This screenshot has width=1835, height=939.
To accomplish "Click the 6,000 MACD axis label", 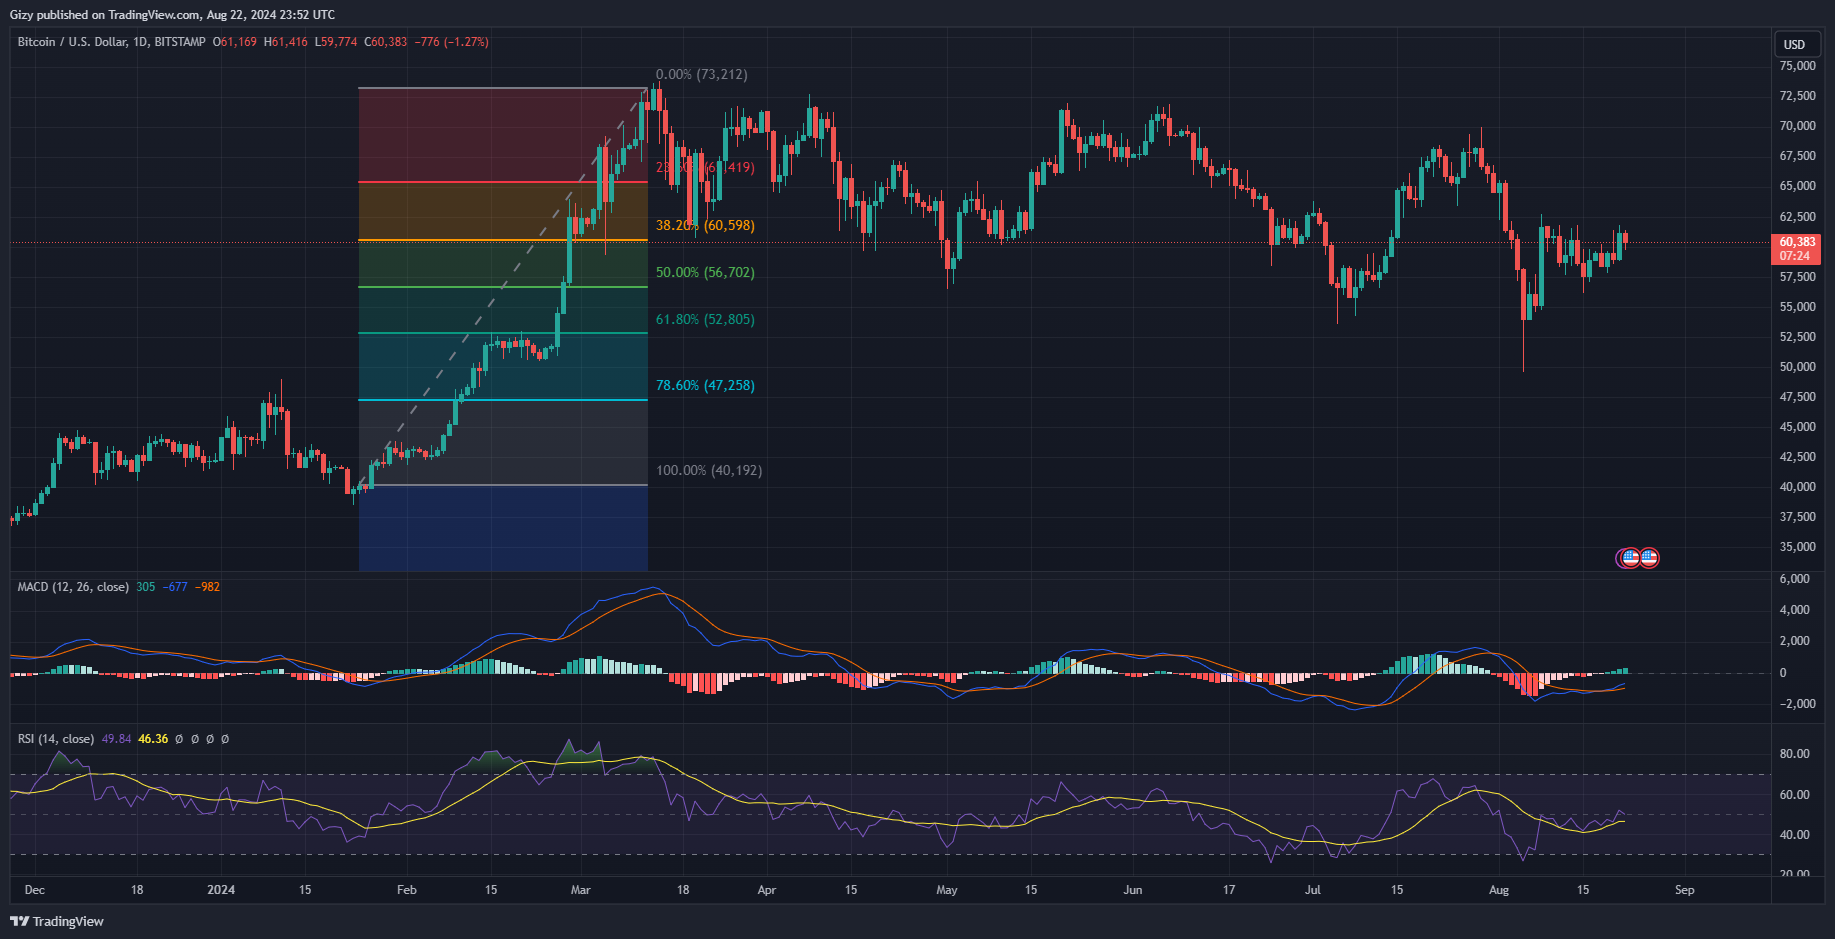I will (1794, 579).
